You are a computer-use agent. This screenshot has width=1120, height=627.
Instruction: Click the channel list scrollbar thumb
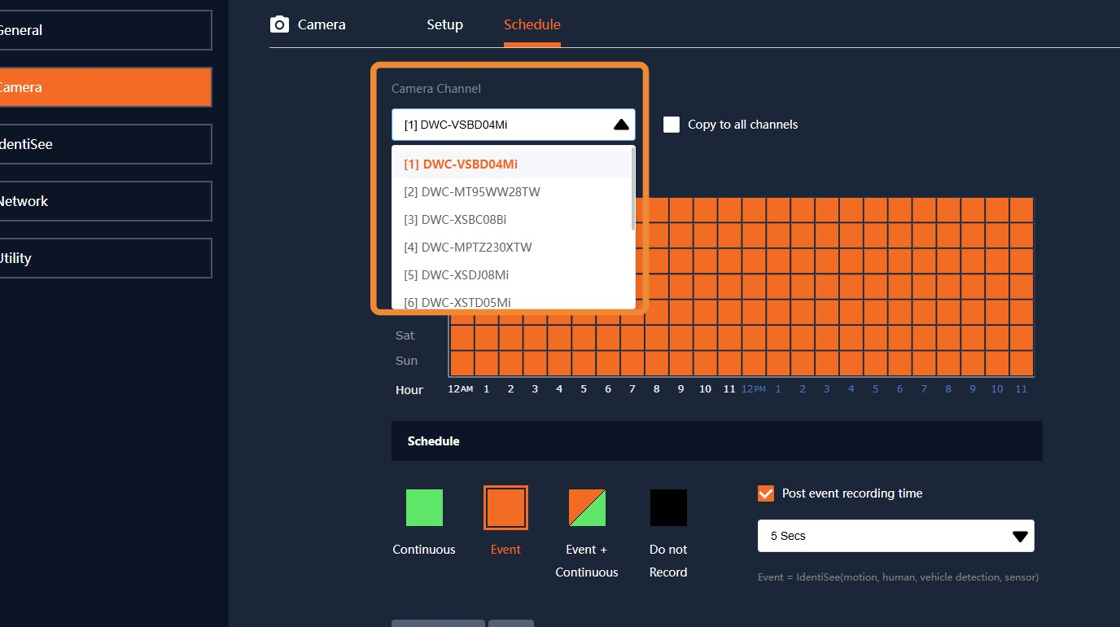[x=633, y=189]
